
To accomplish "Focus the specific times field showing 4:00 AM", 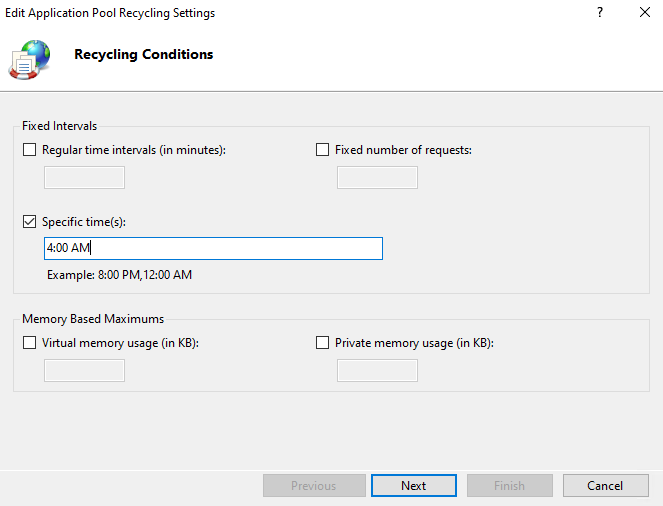I will [212, 248].
